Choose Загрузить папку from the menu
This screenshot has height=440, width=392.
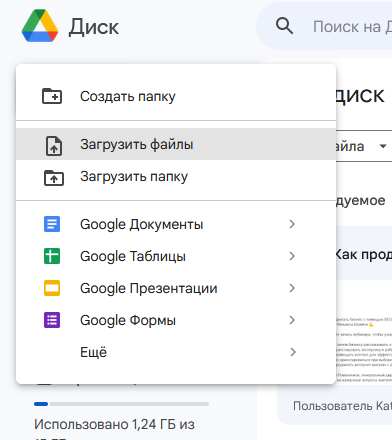(176, 176)
